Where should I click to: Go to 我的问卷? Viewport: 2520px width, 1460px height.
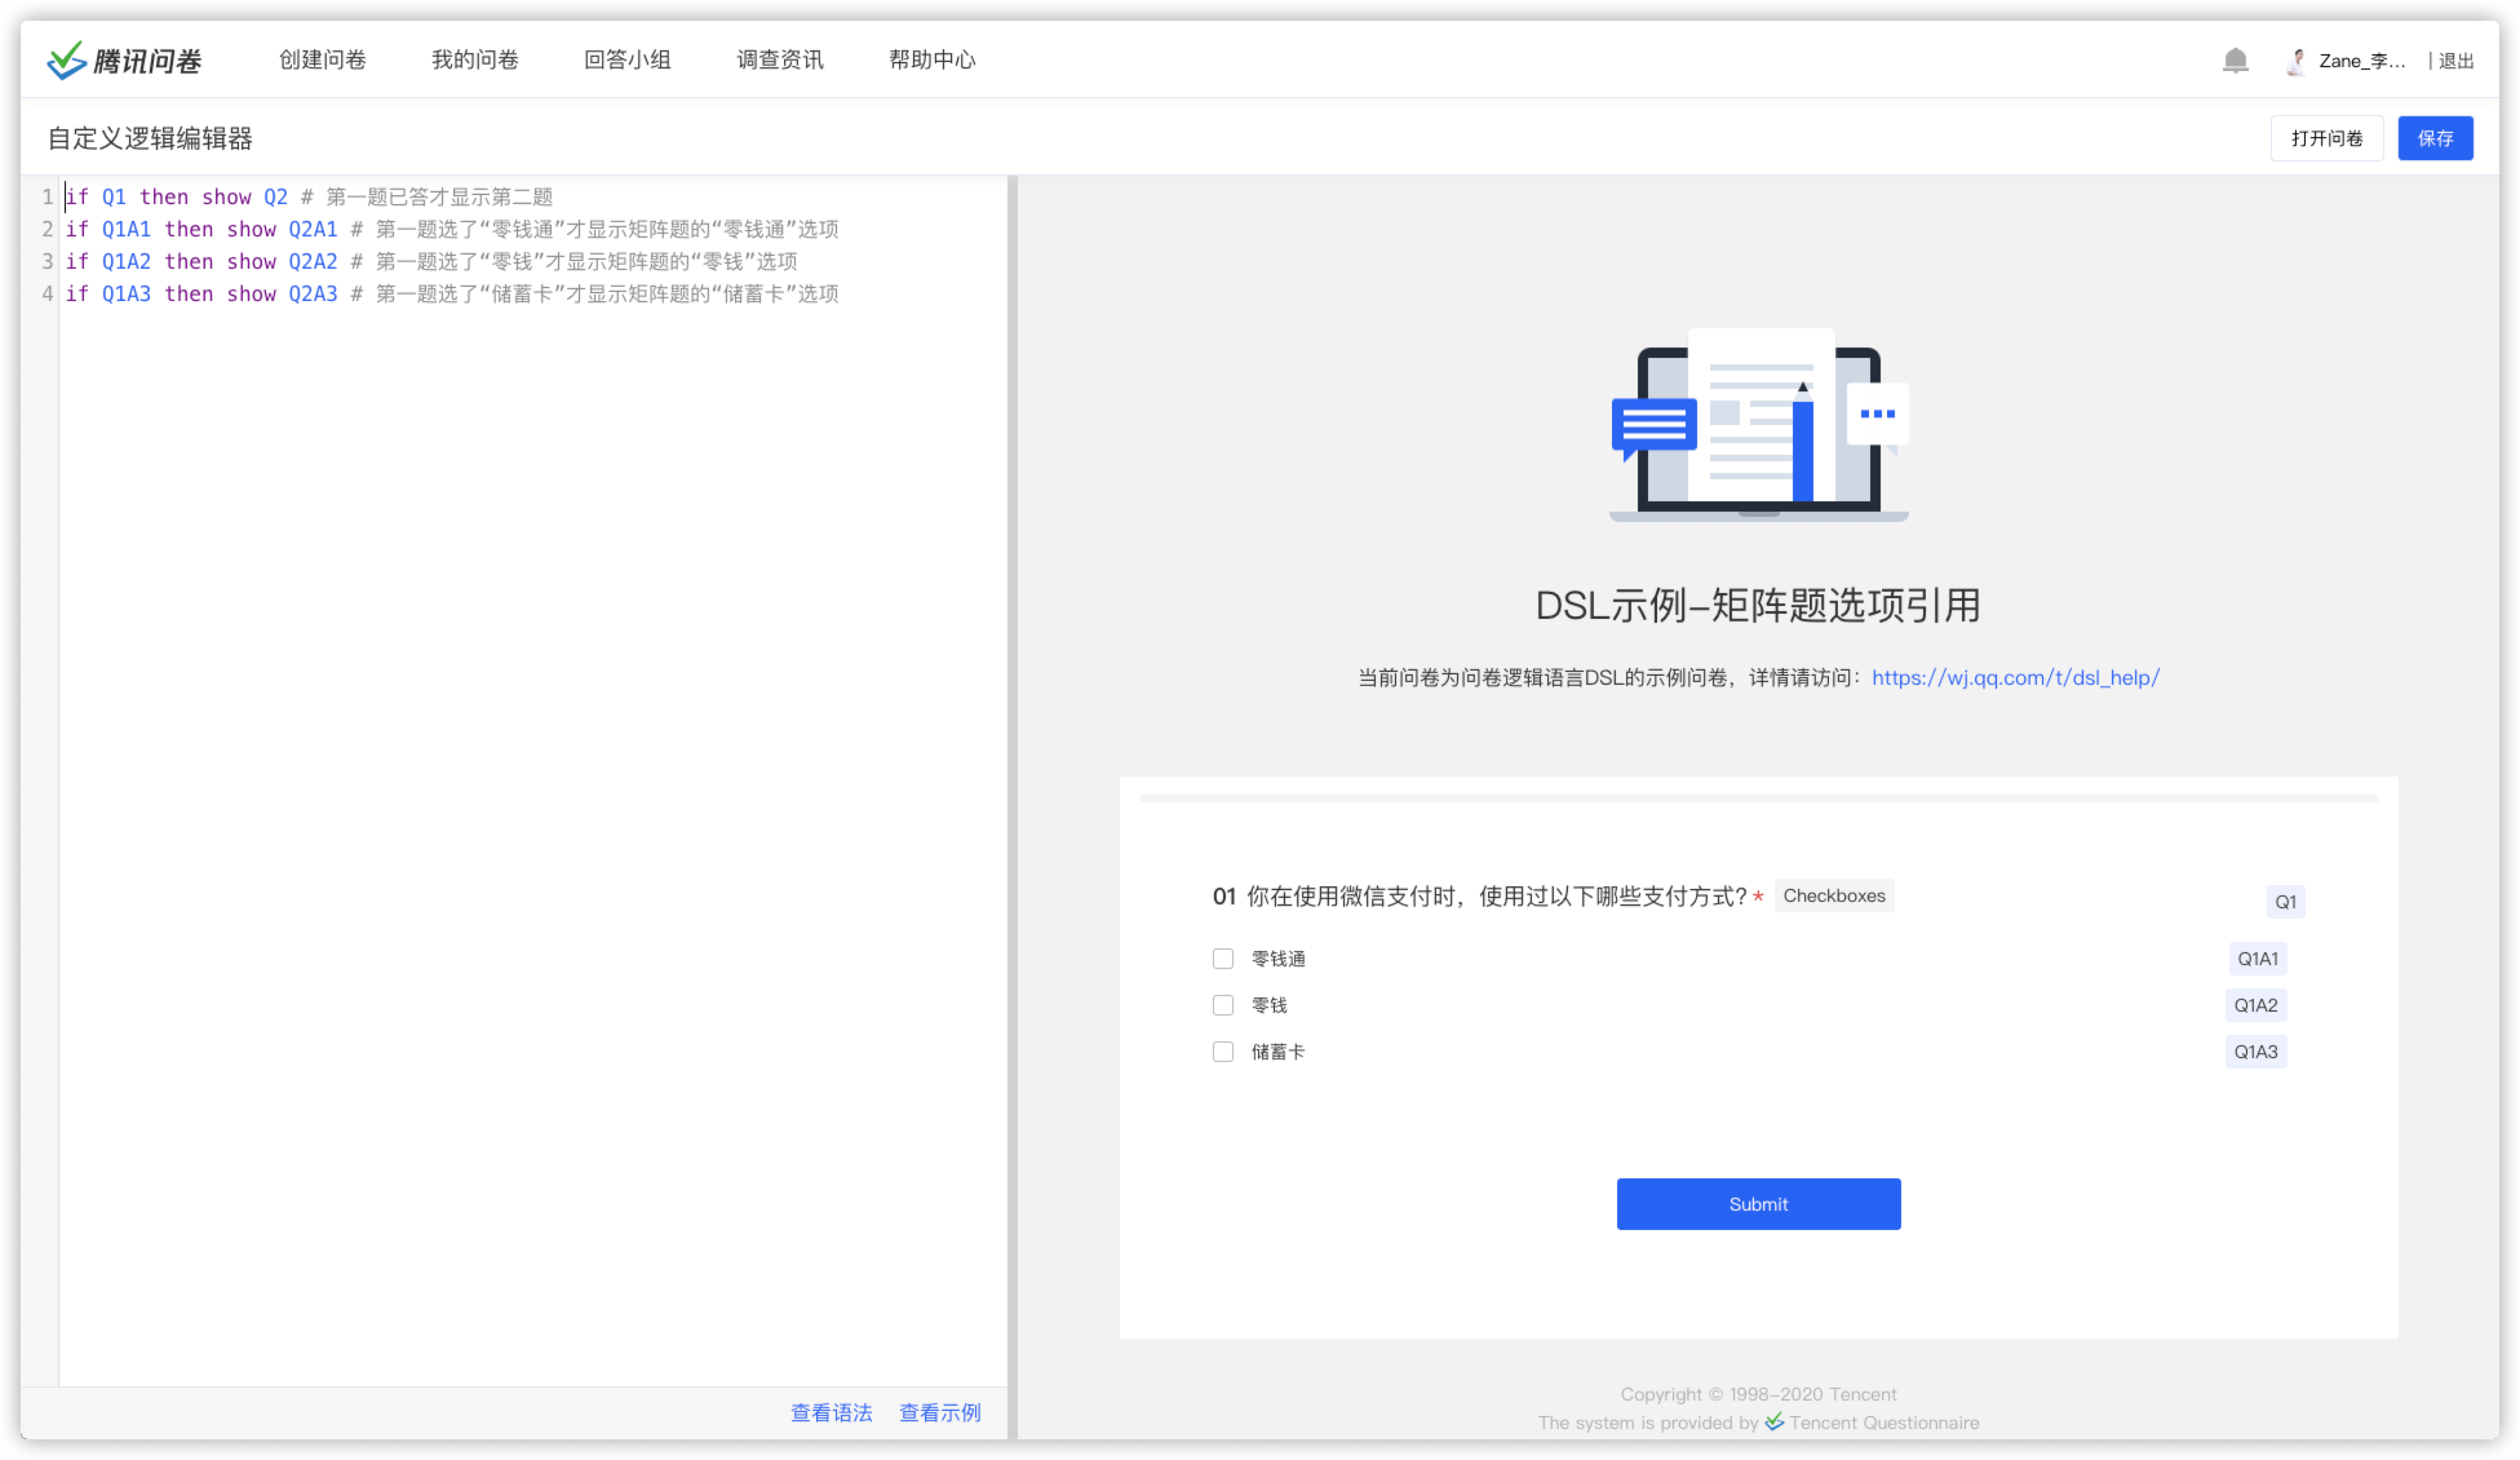pyautogui.click(x=475, y=60)
